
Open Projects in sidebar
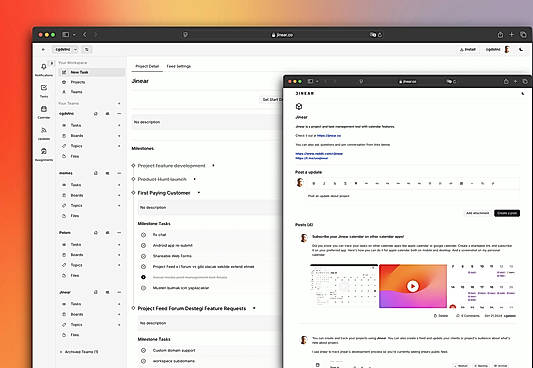[91, 82]
